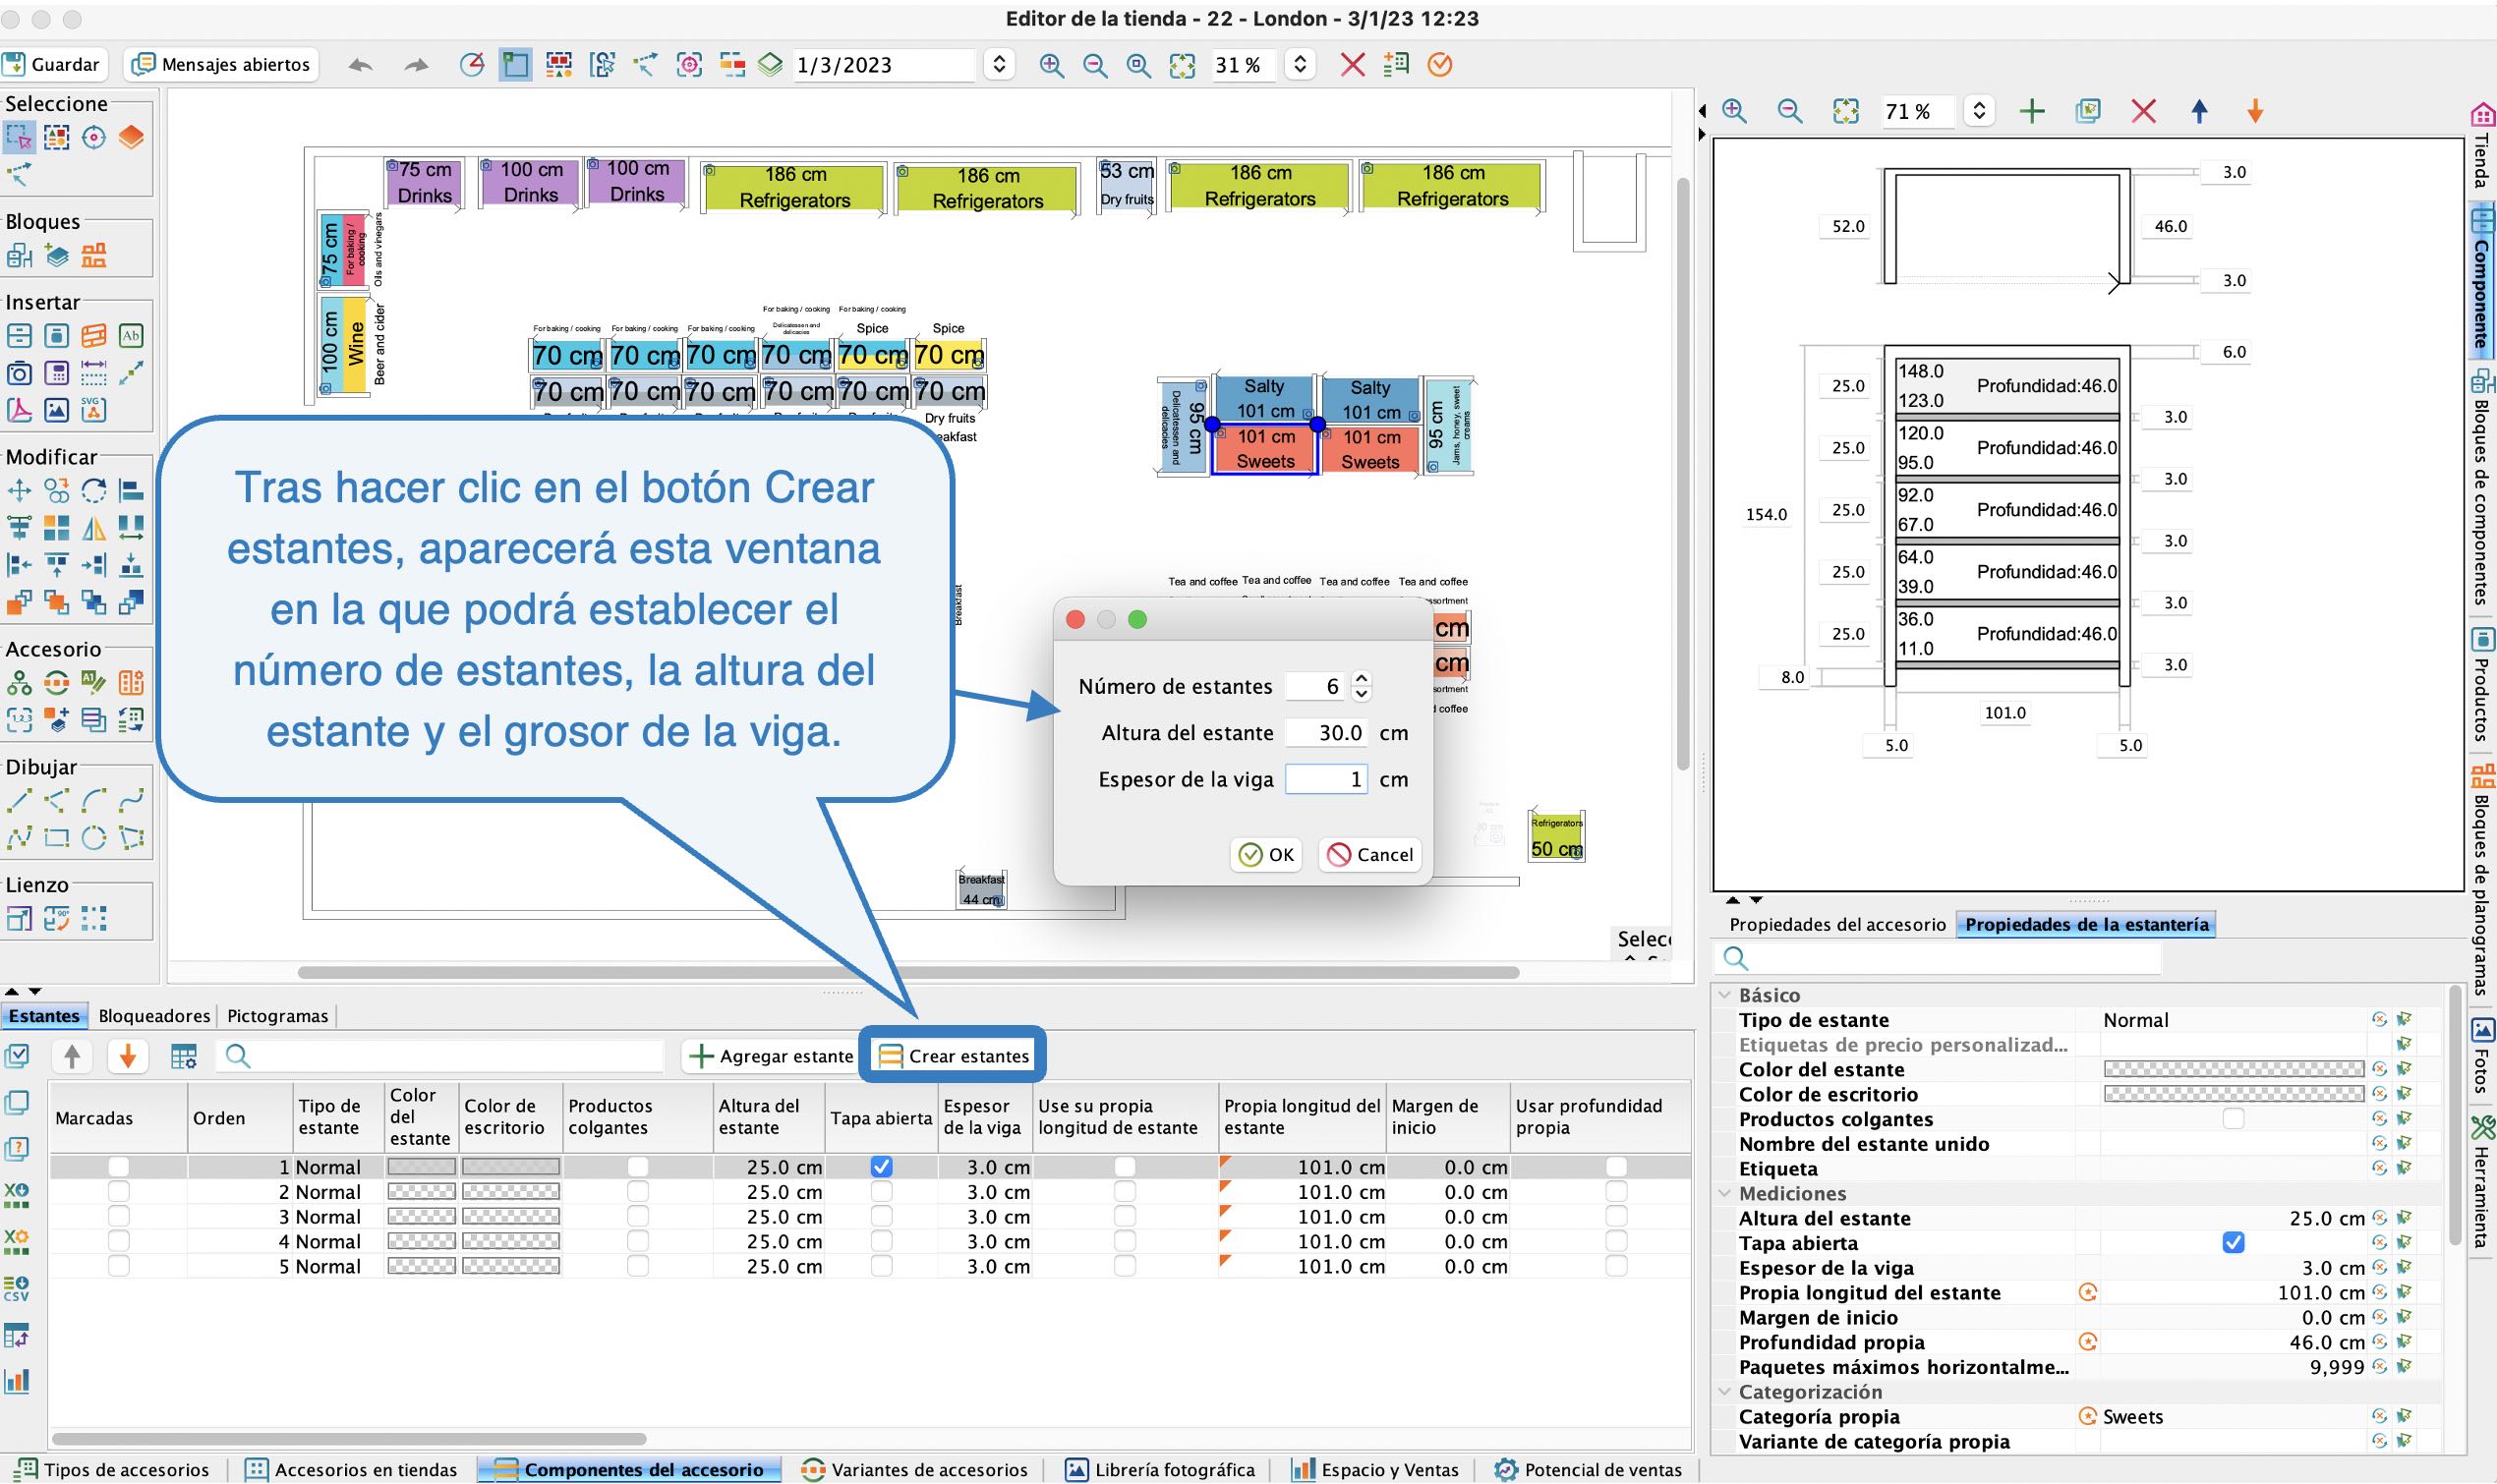
Task: Toggle Tapa abierta checkbox in row 1
Action: point(881,1167)
